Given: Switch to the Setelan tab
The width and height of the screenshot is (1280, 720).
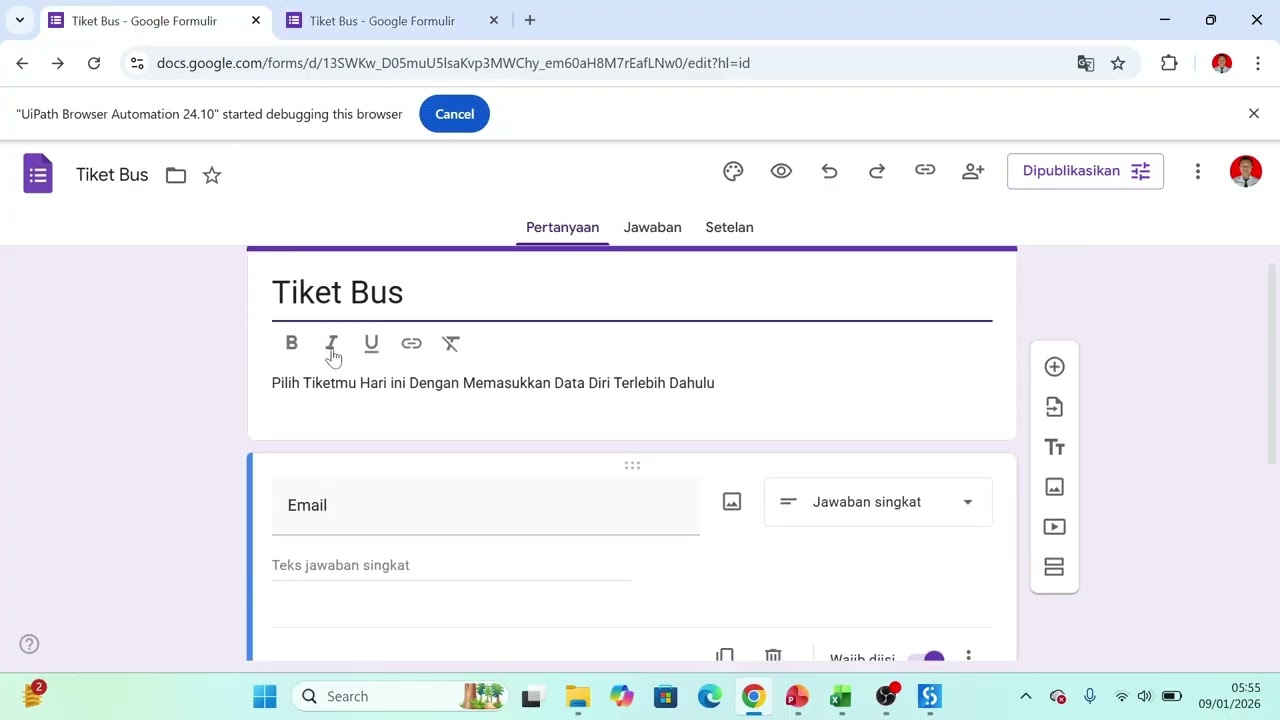Looking at the screenshot, I should pyautogui.click(x=729, y=227).
